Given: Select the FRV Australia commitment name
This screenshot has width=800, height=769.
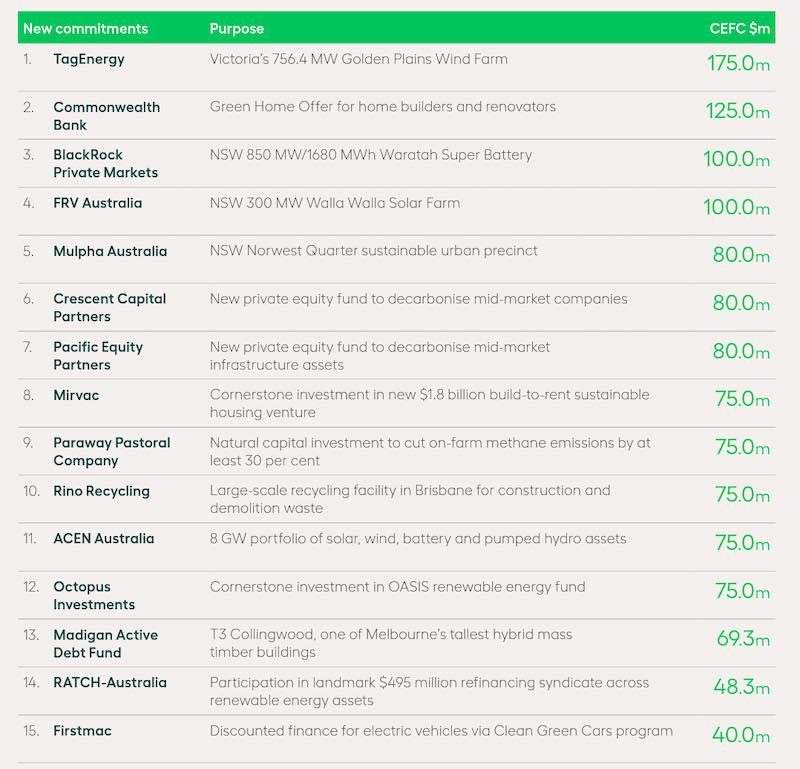Looking at the screenshot, I should [x=97, y=203].
